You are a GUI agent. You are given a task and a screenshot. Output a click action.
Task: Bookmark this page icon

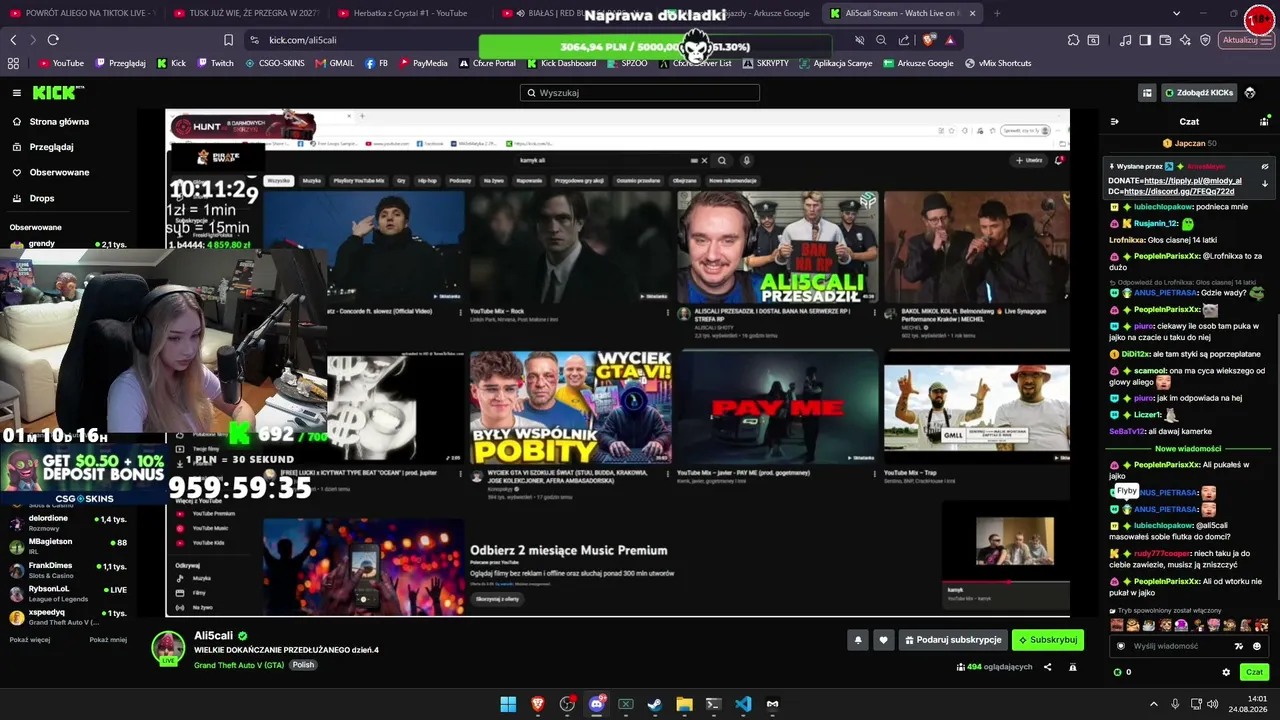[228, 40]
